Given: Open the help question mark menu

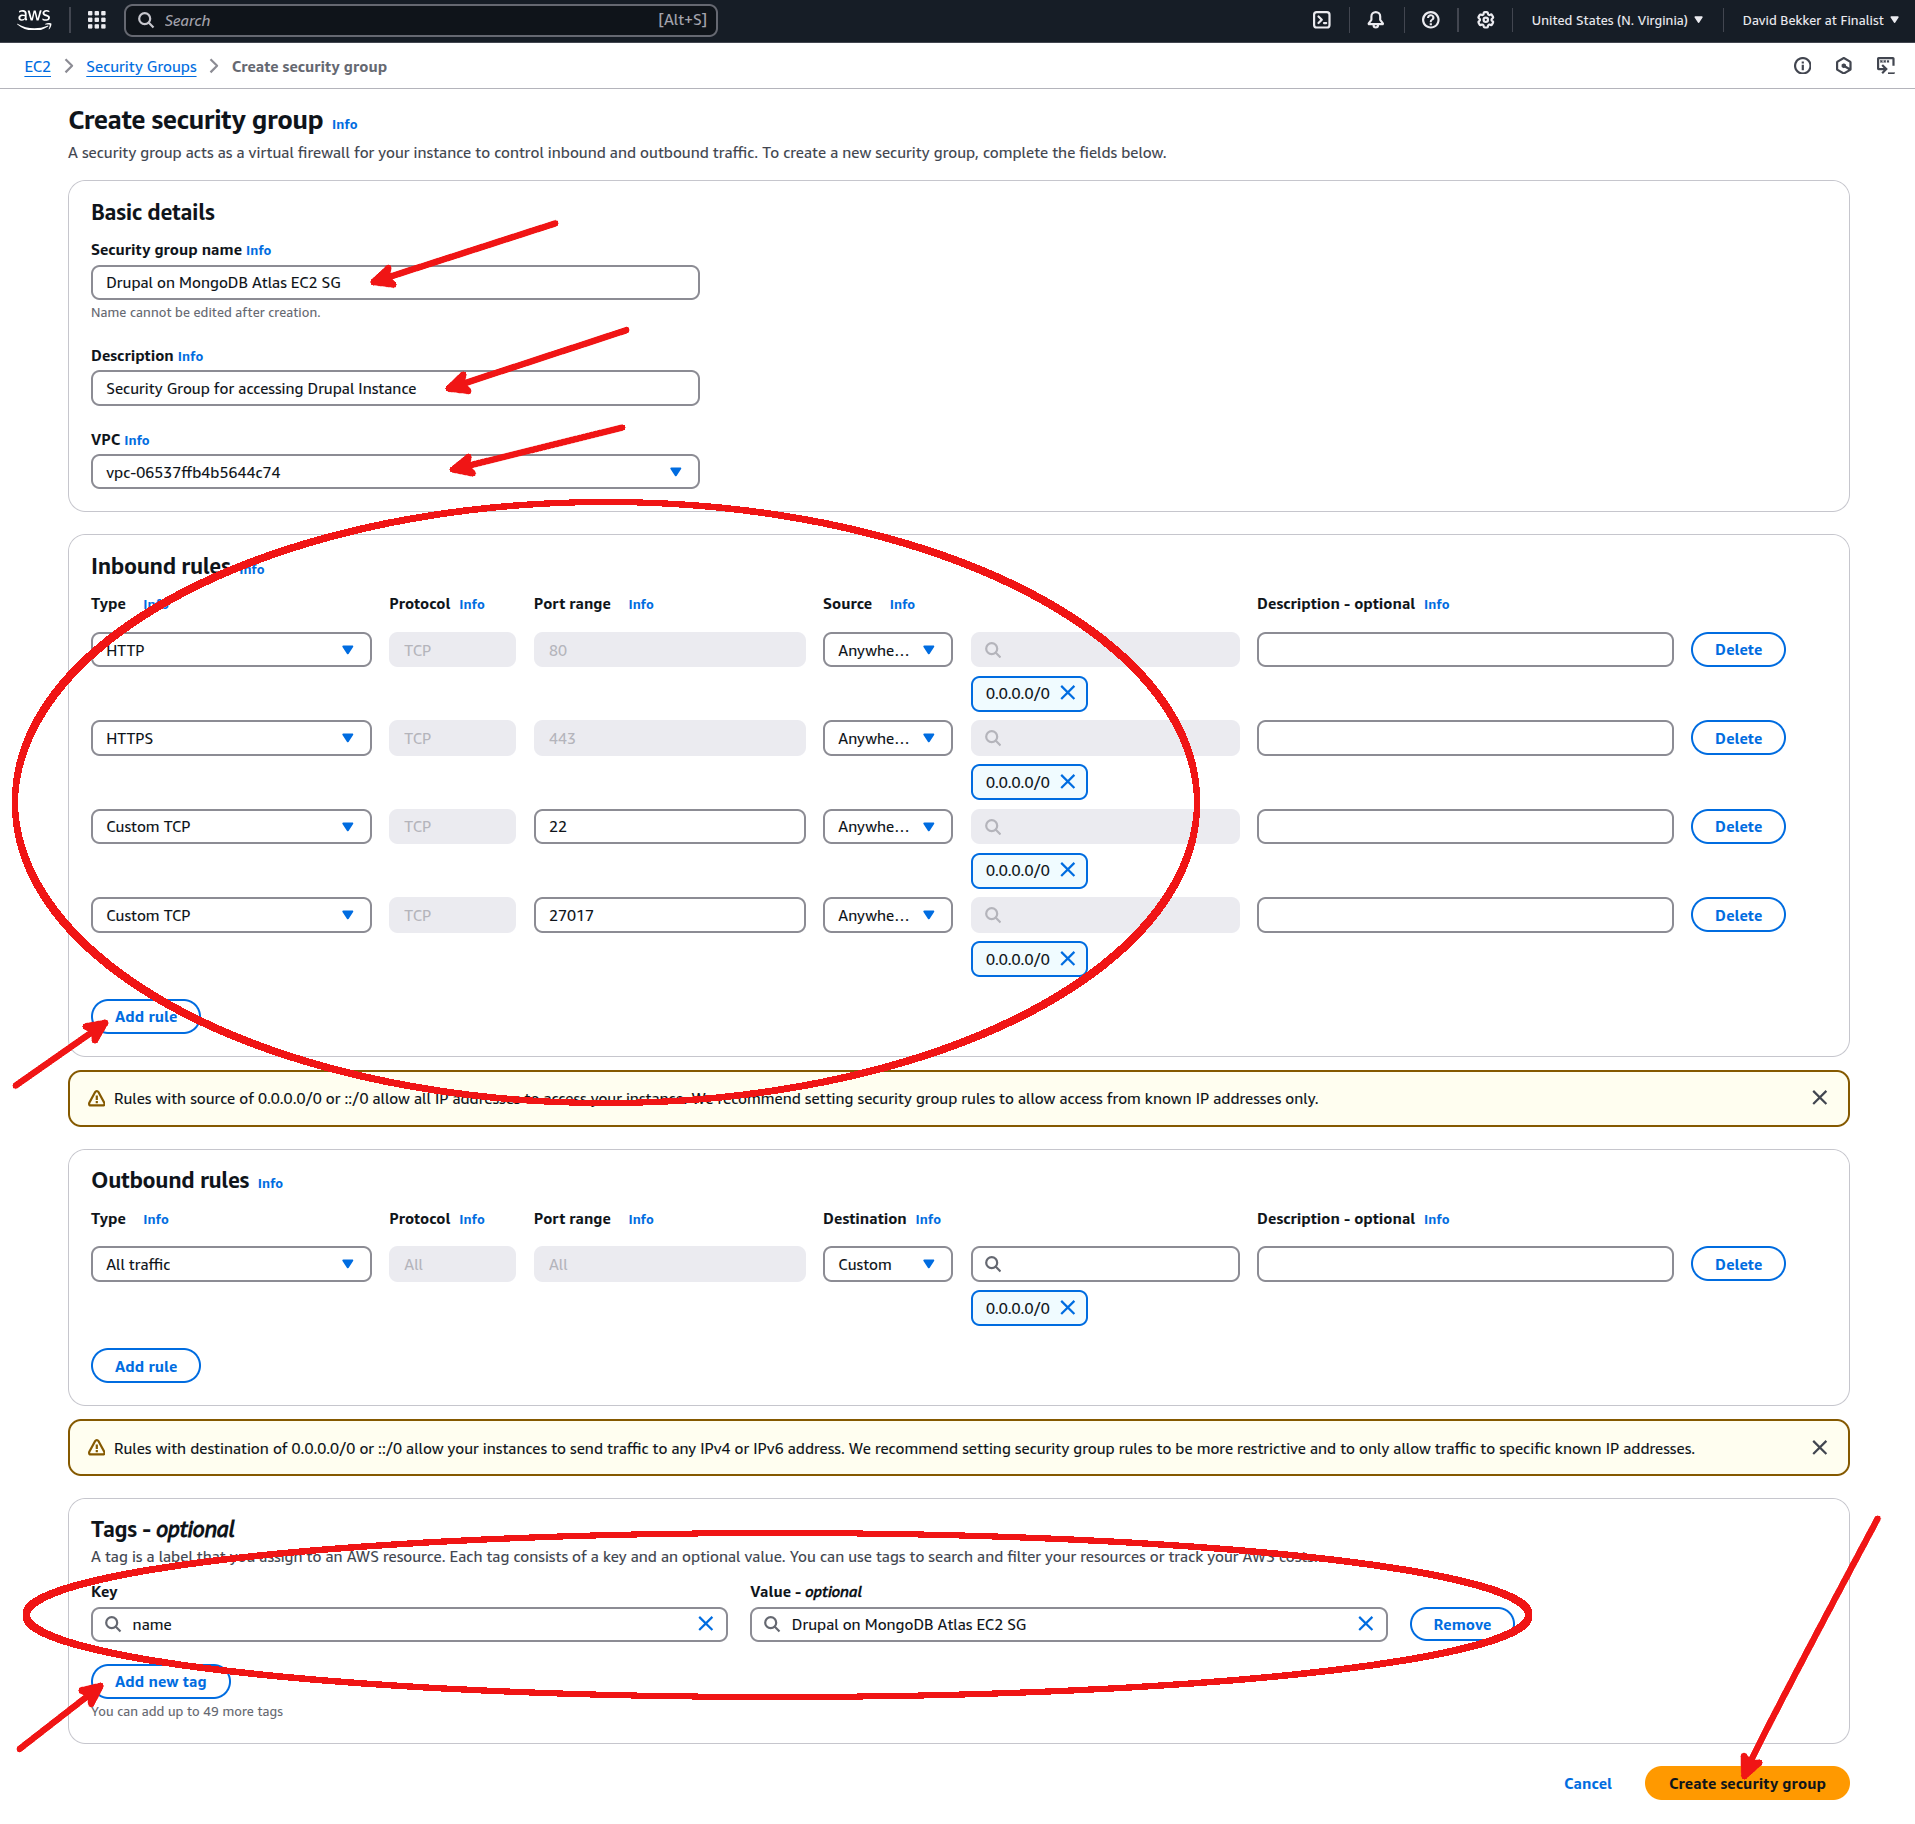Looking at the screenshot, I should tap(1431, 20).
